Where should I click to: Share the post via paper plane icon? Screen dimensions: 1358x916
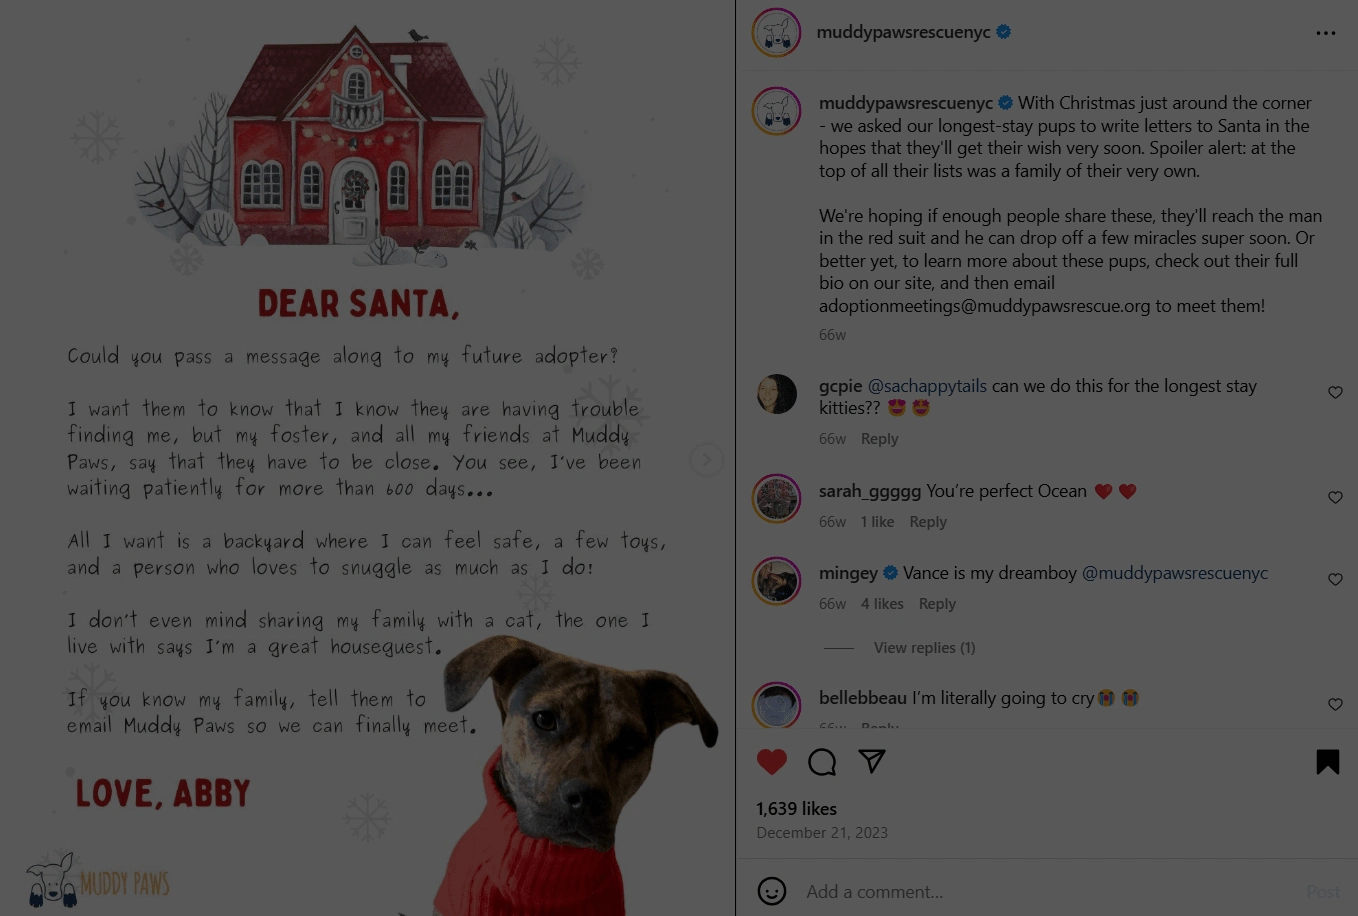872,761
